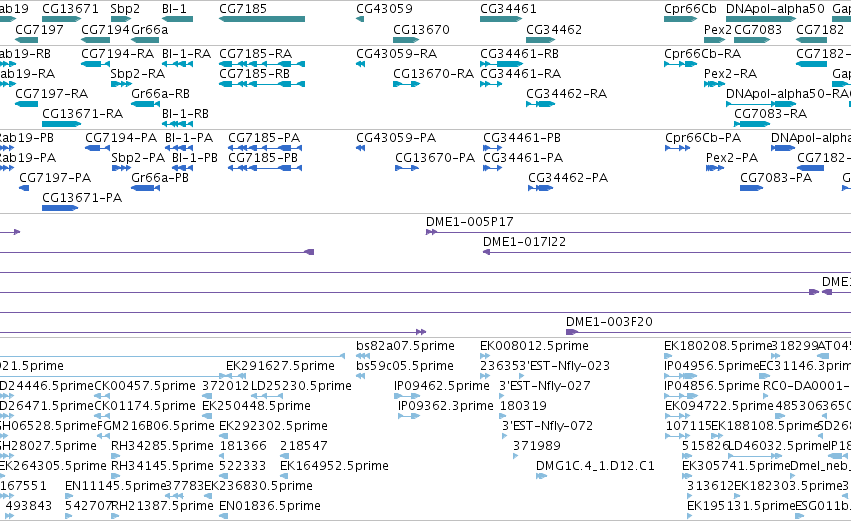Viewport: 851px width, 521px height.
Task: Select the DME1-017I22 clone label
Action: click(x=524, y=242)
